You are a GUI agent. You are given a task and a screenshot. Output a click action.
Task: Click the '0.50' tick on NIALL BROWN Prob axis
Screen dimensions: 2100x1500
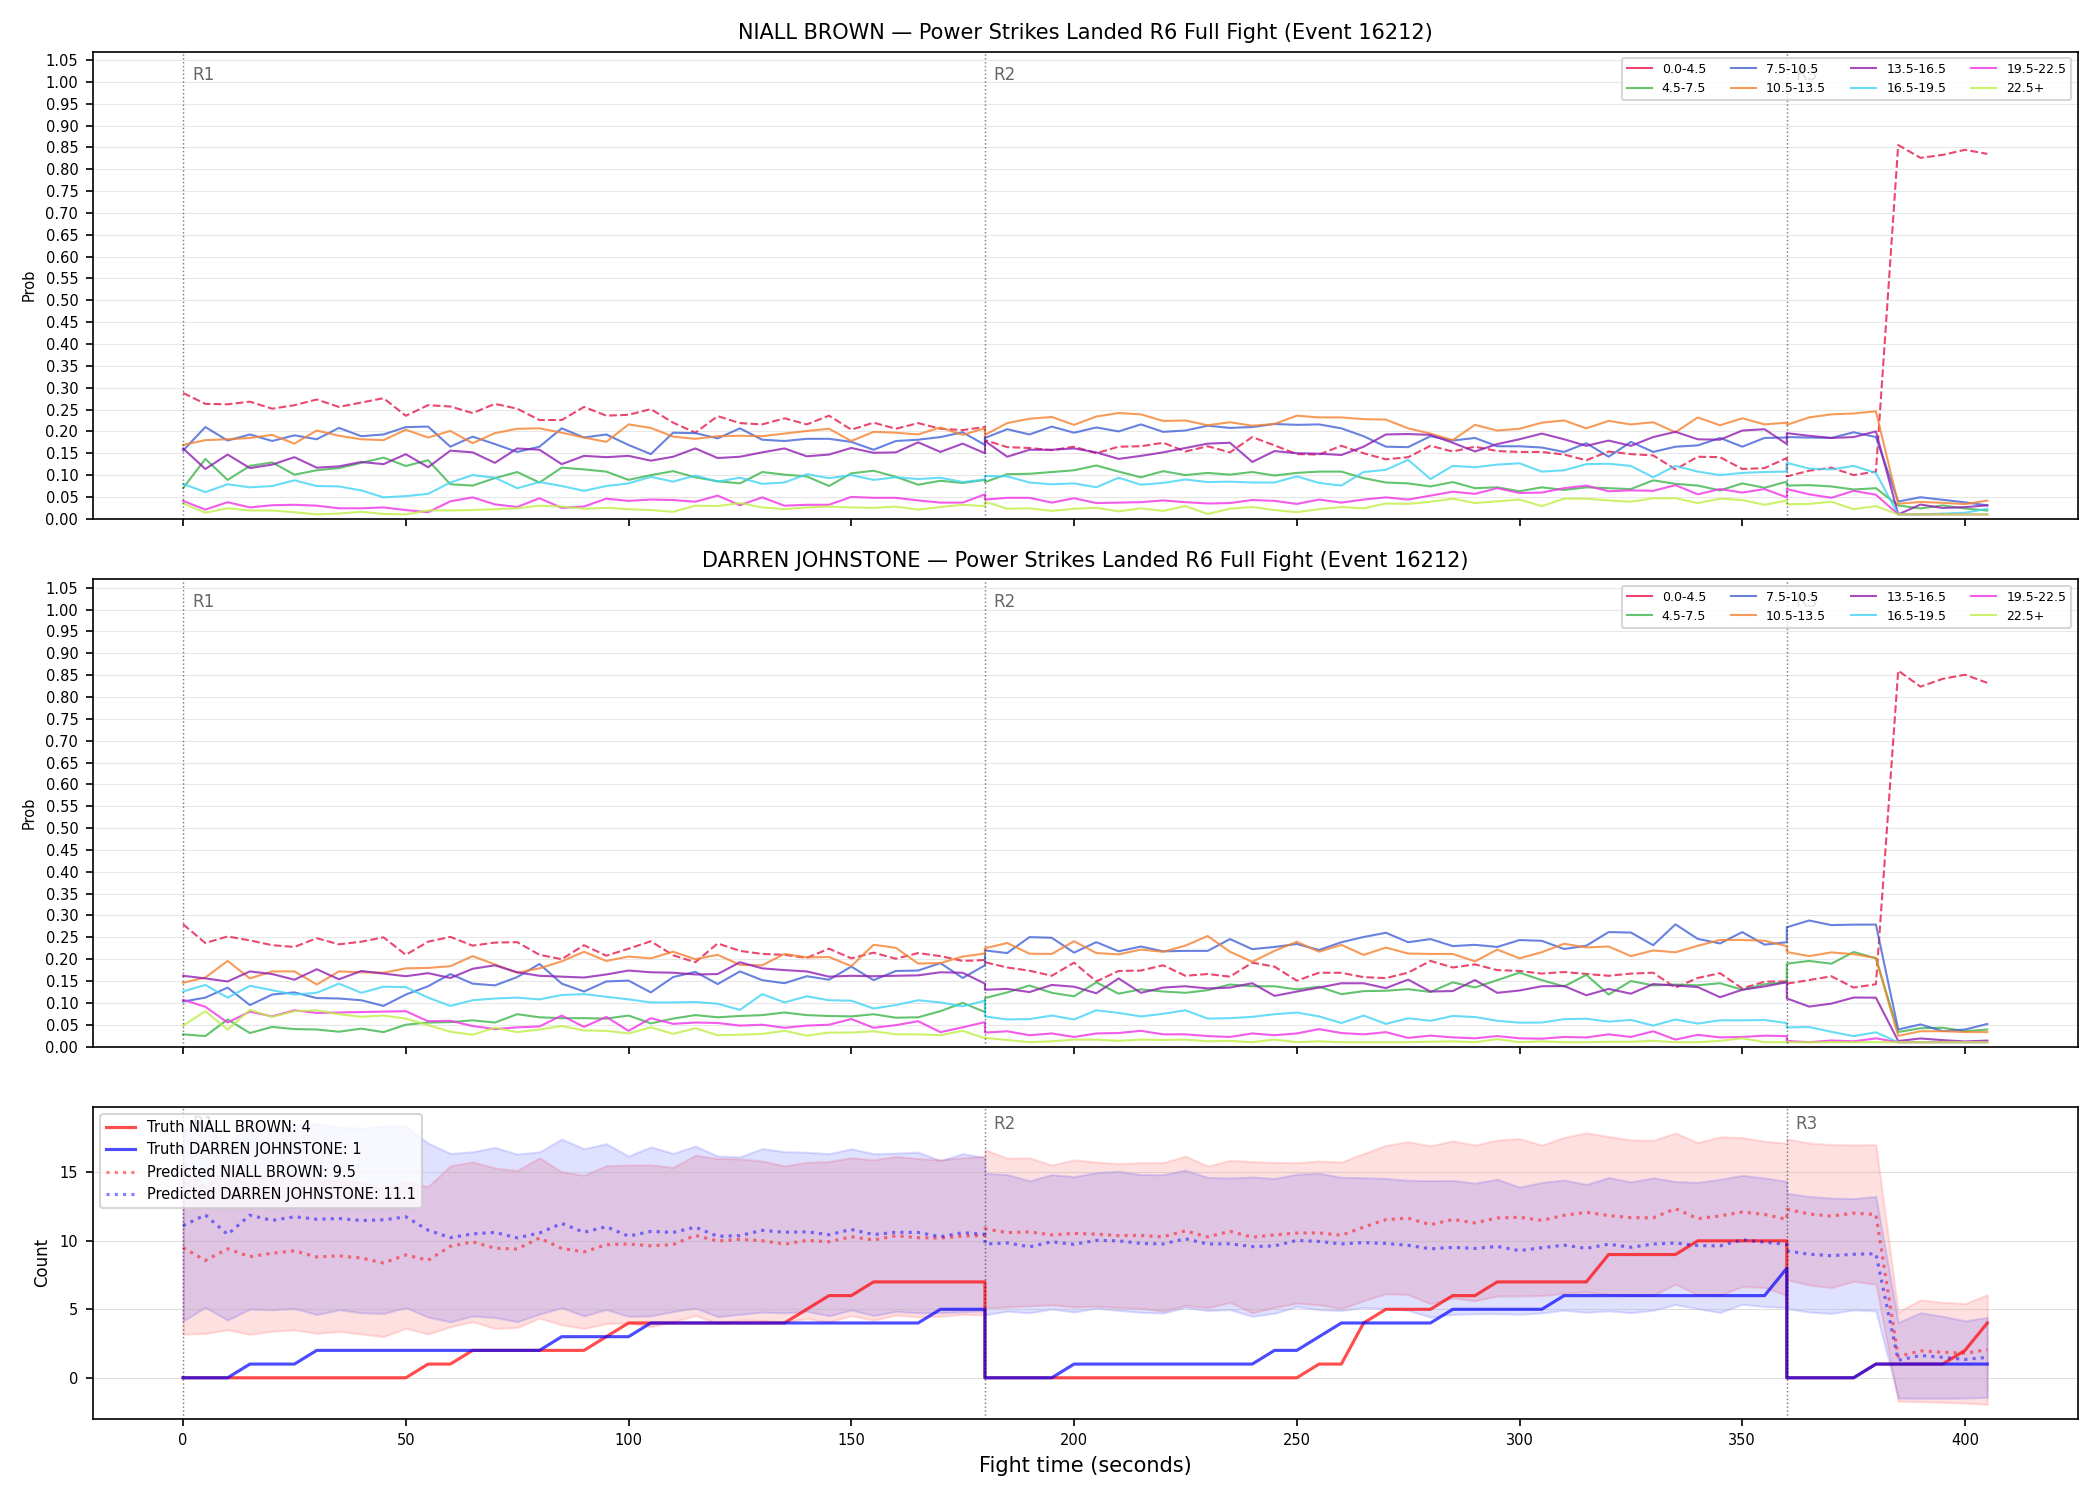[62, 301]
